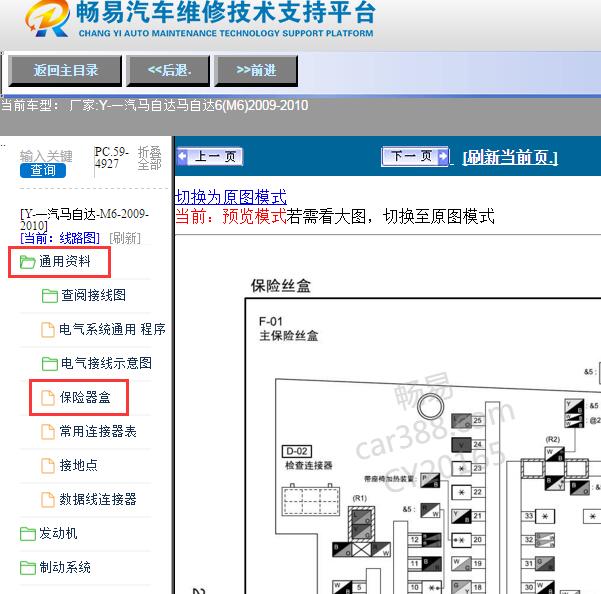Click document icon beside 常用连接器表

click(48, 432)
